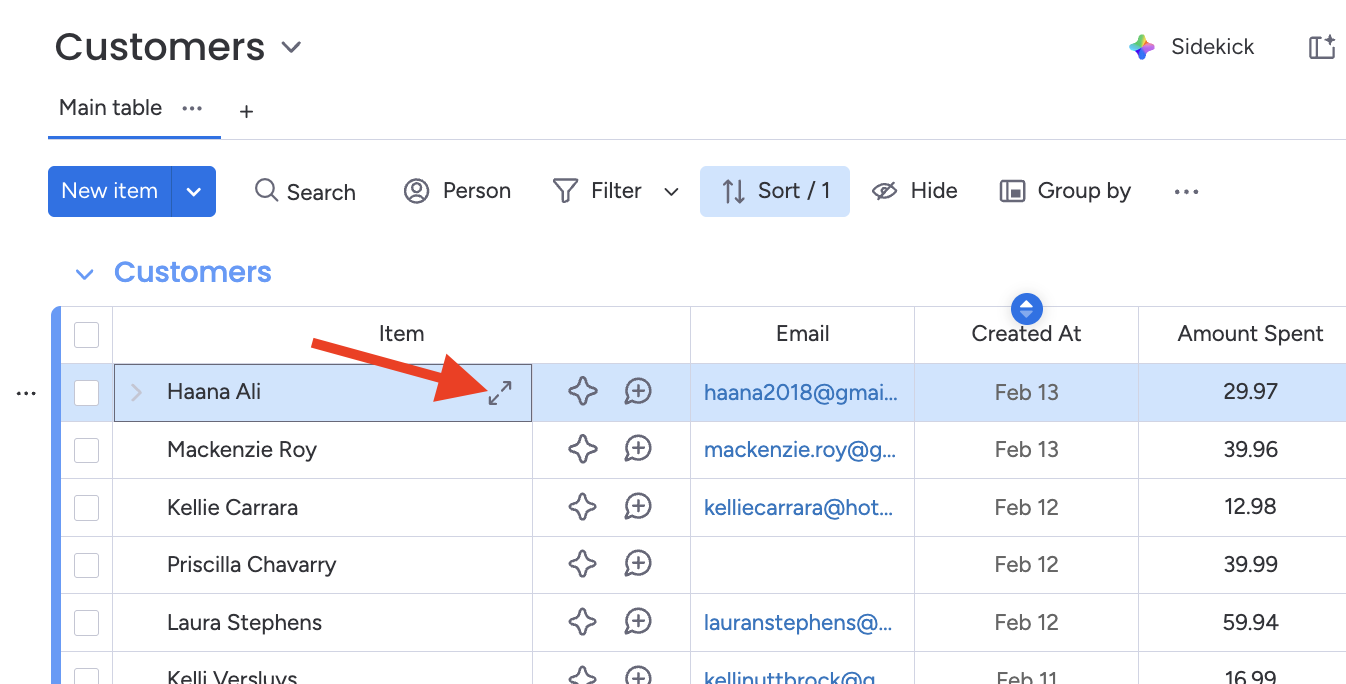Image resolution: width=1346 pixels, height=684 pixels.
Task: Expand subitems arrow for Haana Ali
Action: point(137,393)
